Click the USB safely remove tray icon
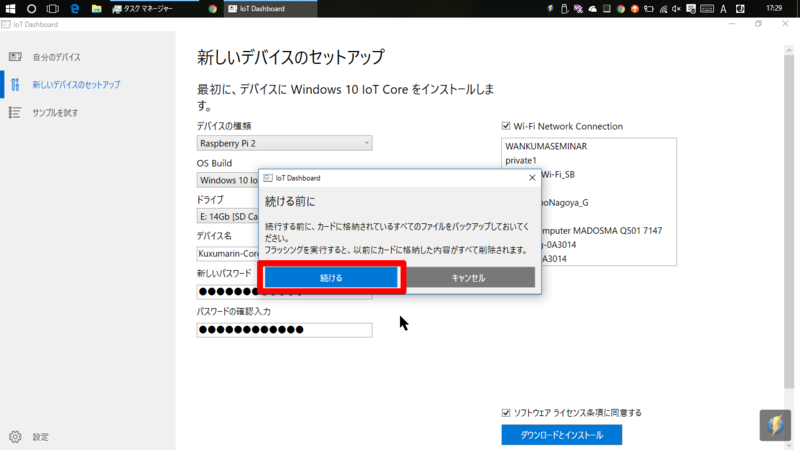Image resolution: width=800 pixels, height=450 pixels. 564,8
